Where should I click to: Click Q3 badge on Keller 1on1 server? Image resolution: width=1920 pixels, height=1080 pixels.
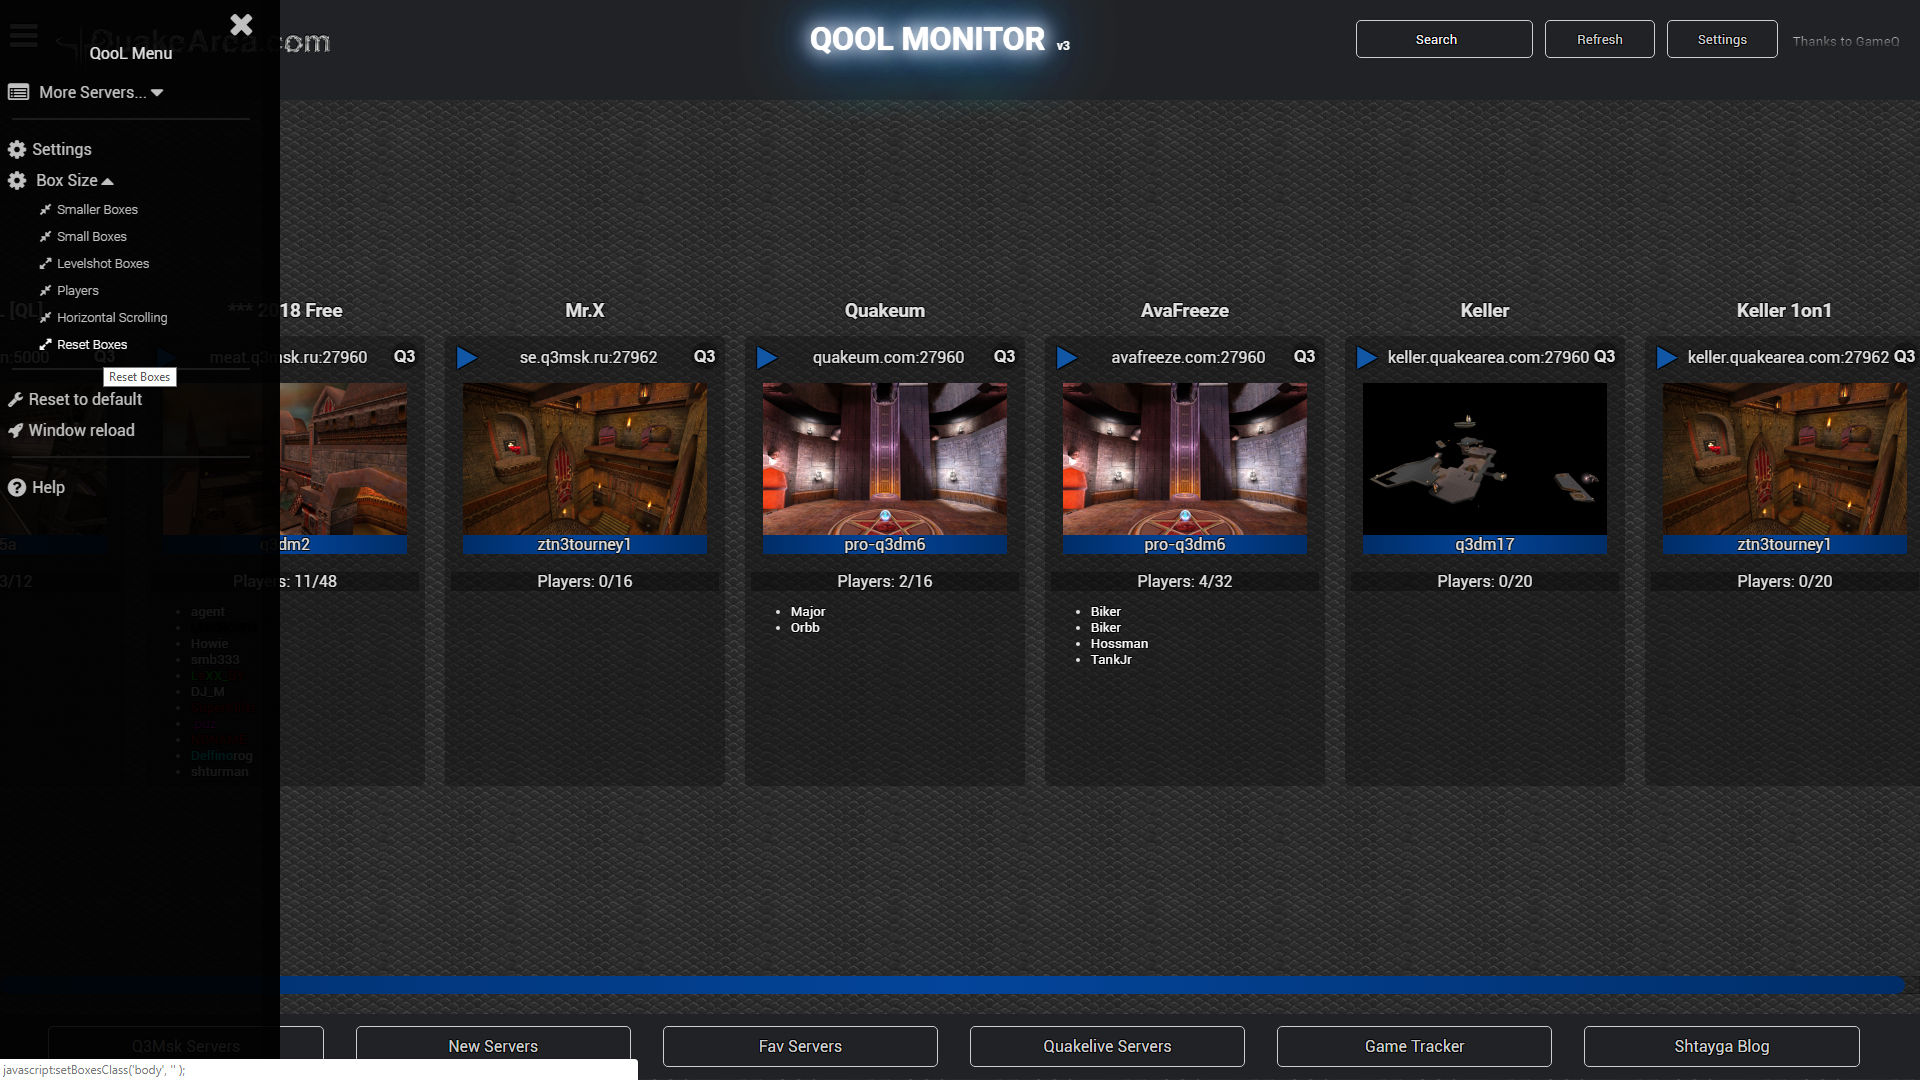pyautogui.click(x=1904, y=356)
